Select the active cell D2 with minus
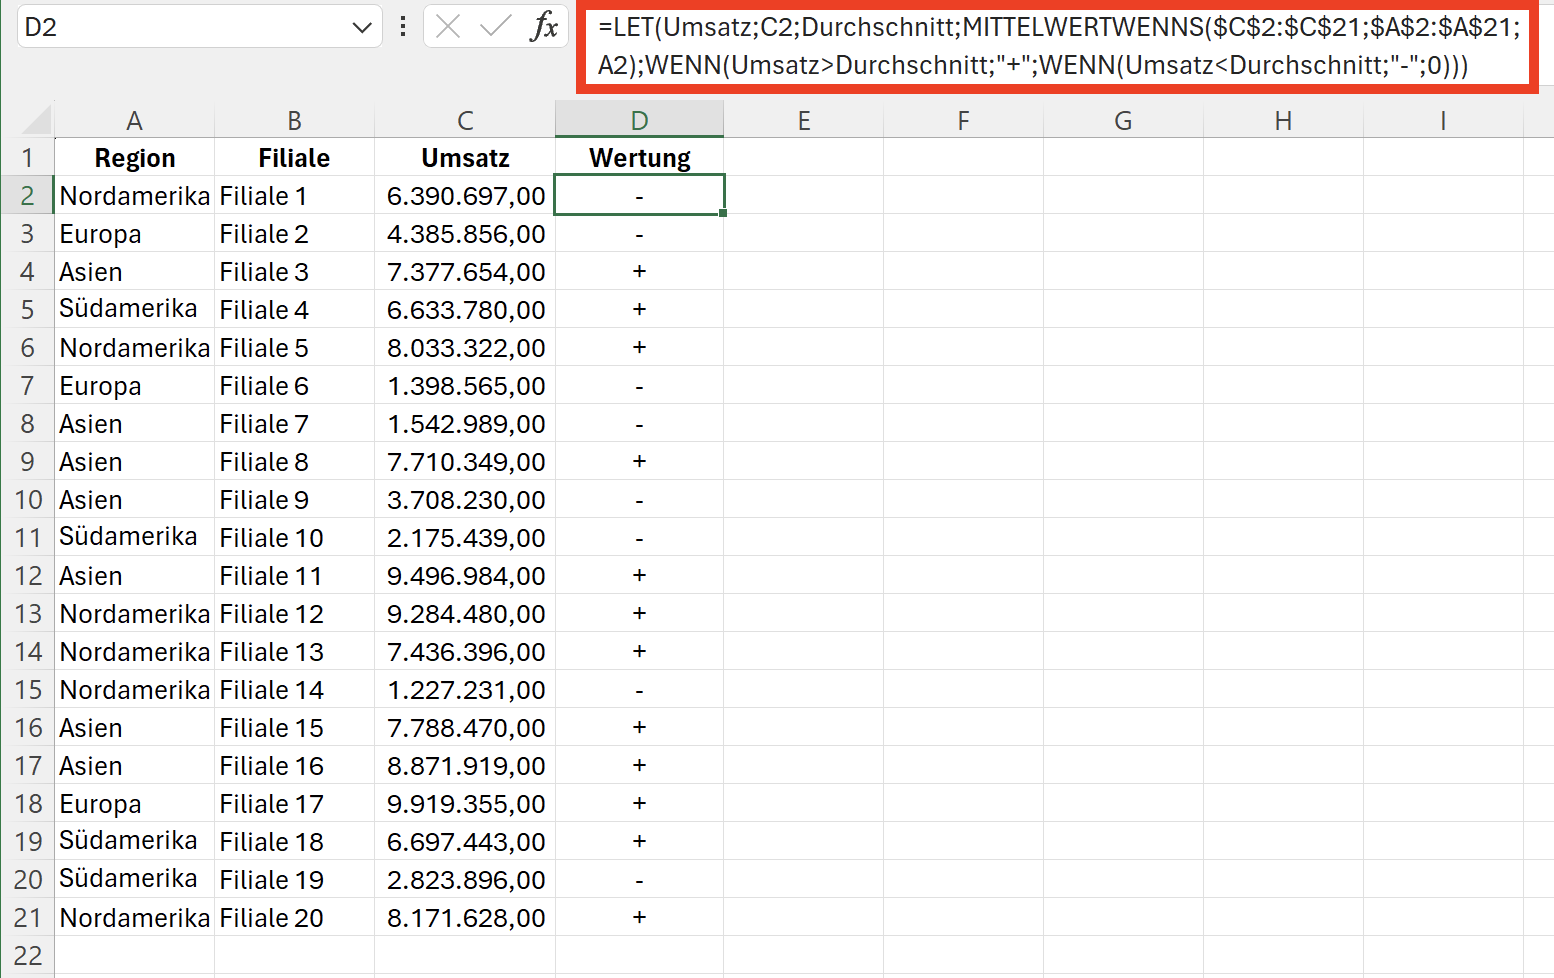The width and height of the screenshot is (1554, 978). pos(639,195)
